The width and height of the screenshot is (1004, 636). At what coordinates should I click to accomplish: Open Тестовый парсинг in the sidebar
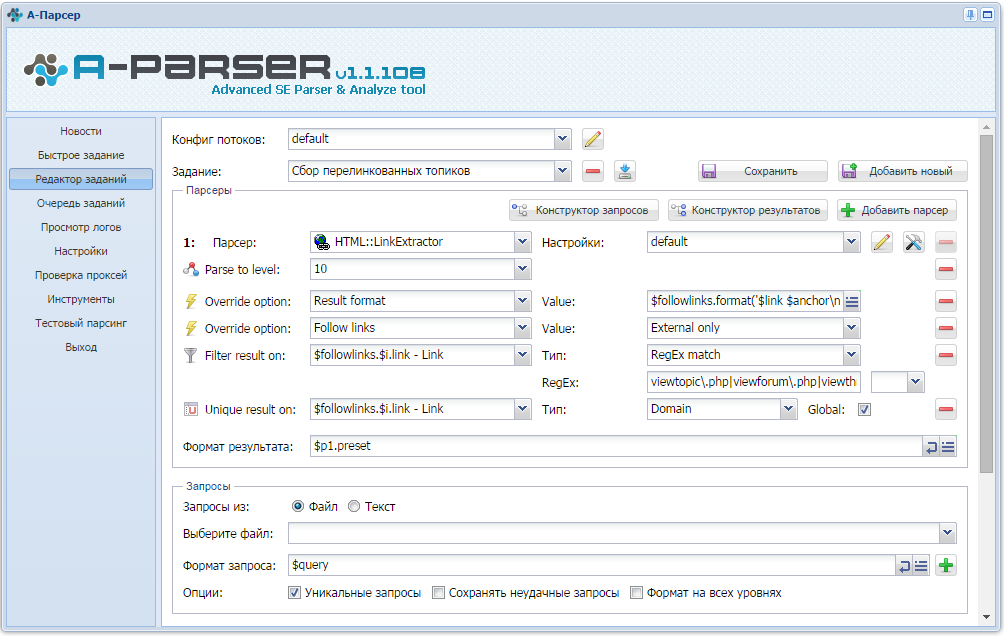click(81, 323)
